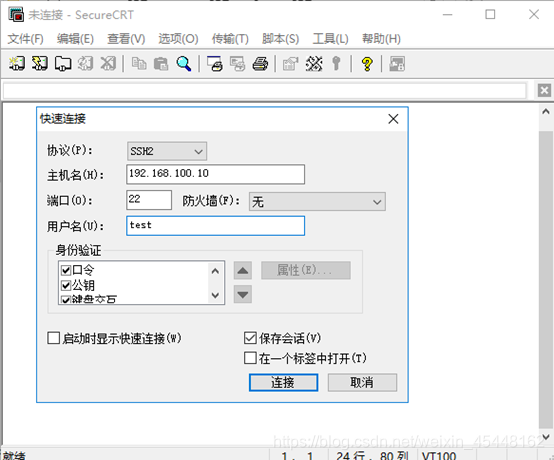This screenshot has height=460, width=554.
Task: Click the Copy toolbar icon
Action: click(139, 64)
